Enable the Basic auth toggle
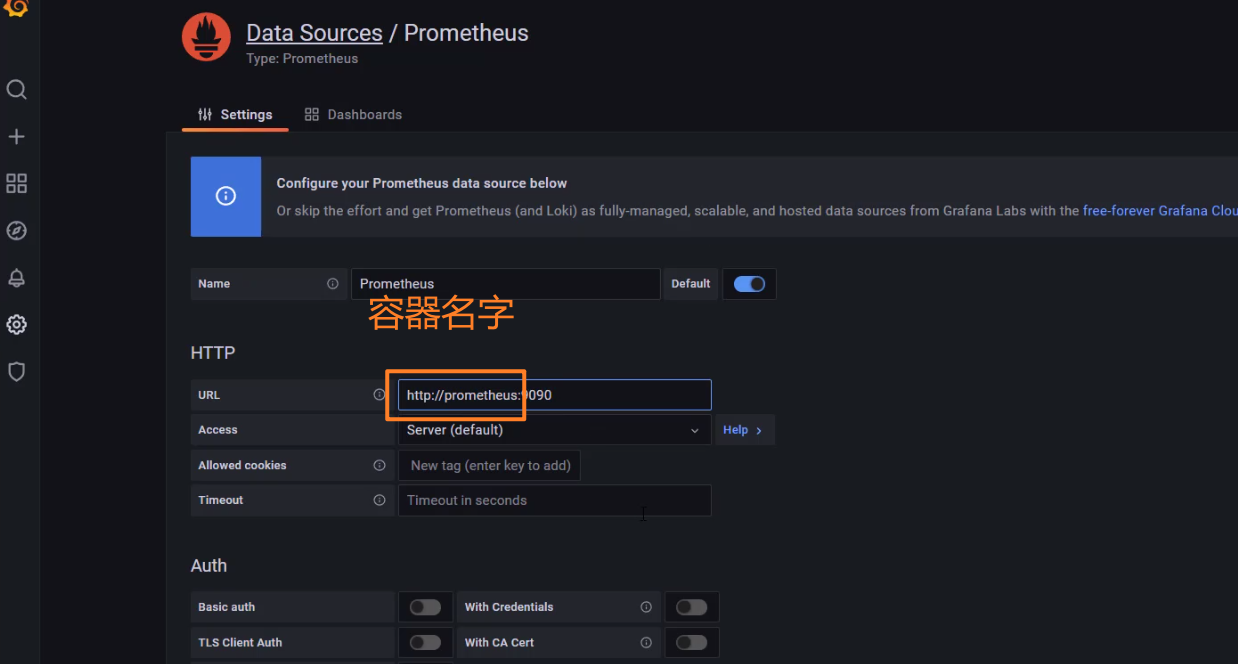The image size is (1238, 664). [425, 607]
